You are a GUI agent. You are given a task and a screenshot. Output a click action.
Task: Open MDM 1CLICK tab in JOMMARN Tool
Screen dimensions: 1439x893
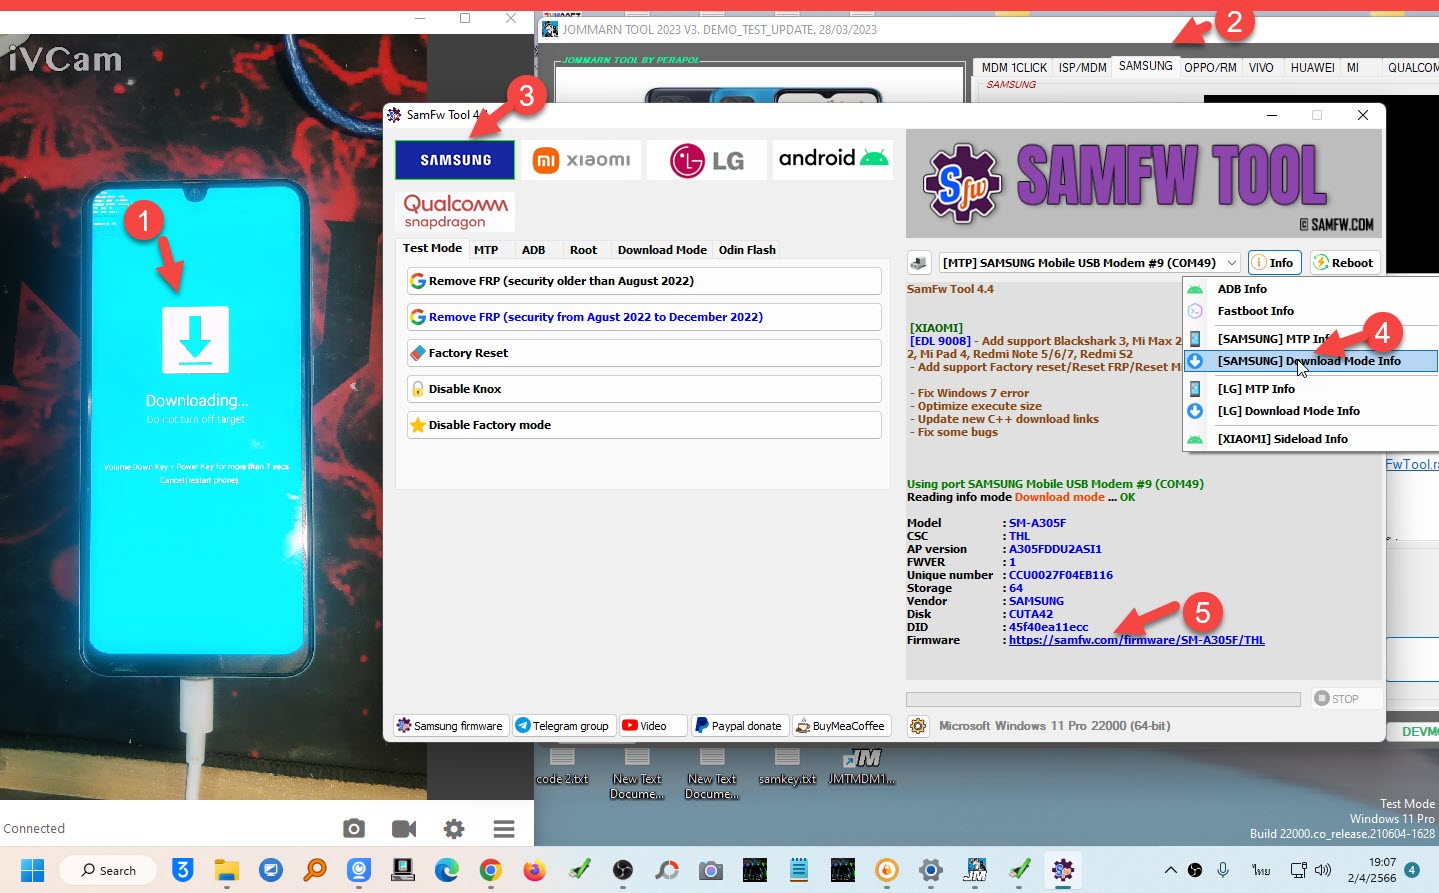click(x=1014, y=68)
